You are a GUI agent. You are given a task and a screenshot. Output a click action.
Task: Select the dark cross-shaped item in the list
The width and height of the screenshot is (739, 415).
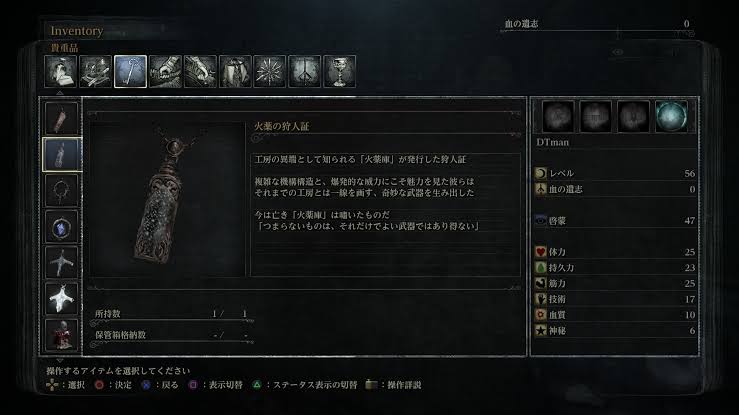point(61,262)
